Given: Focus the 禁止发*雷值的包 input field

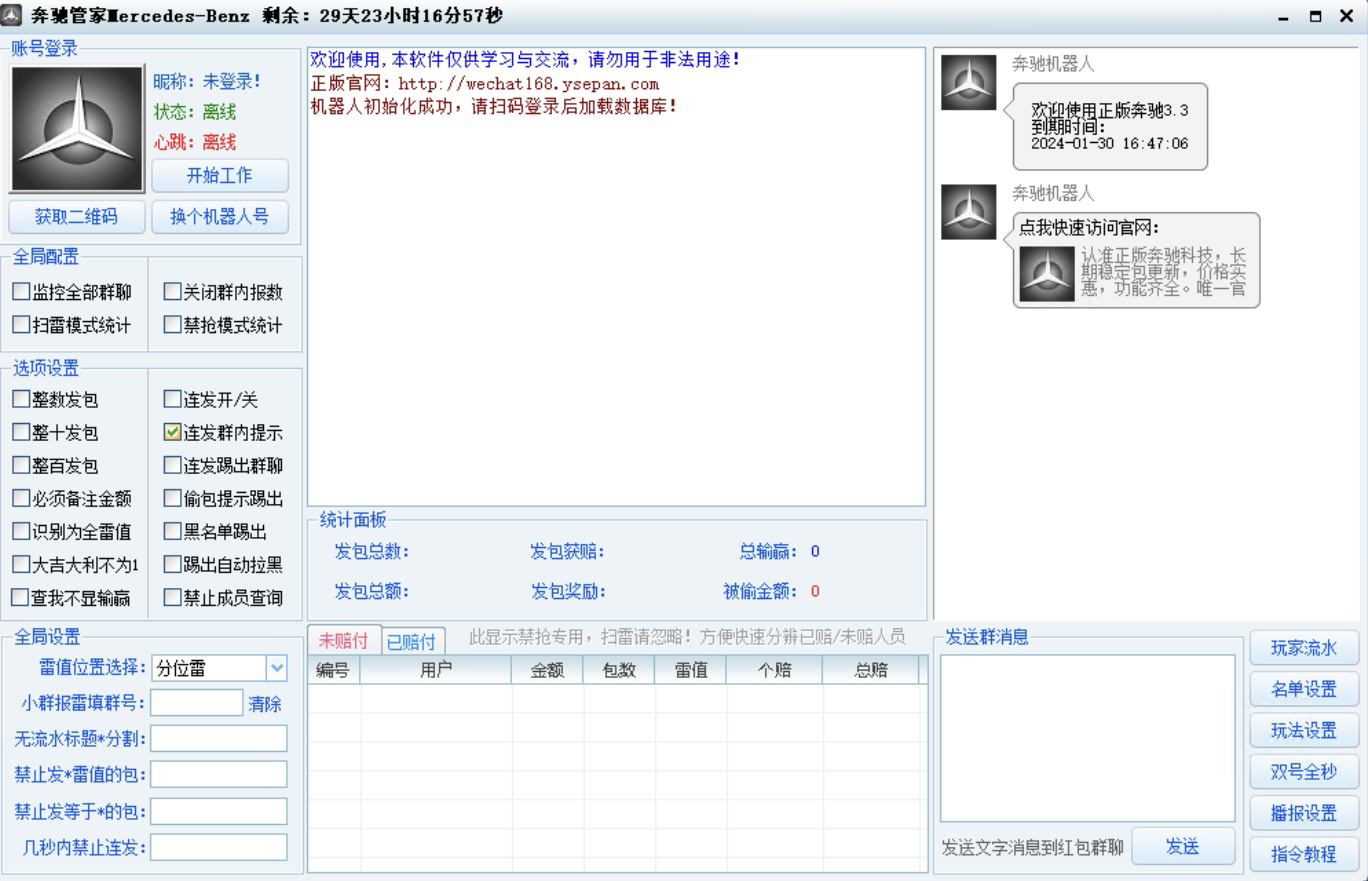Looking at the screenshot, I should (219, 775).
